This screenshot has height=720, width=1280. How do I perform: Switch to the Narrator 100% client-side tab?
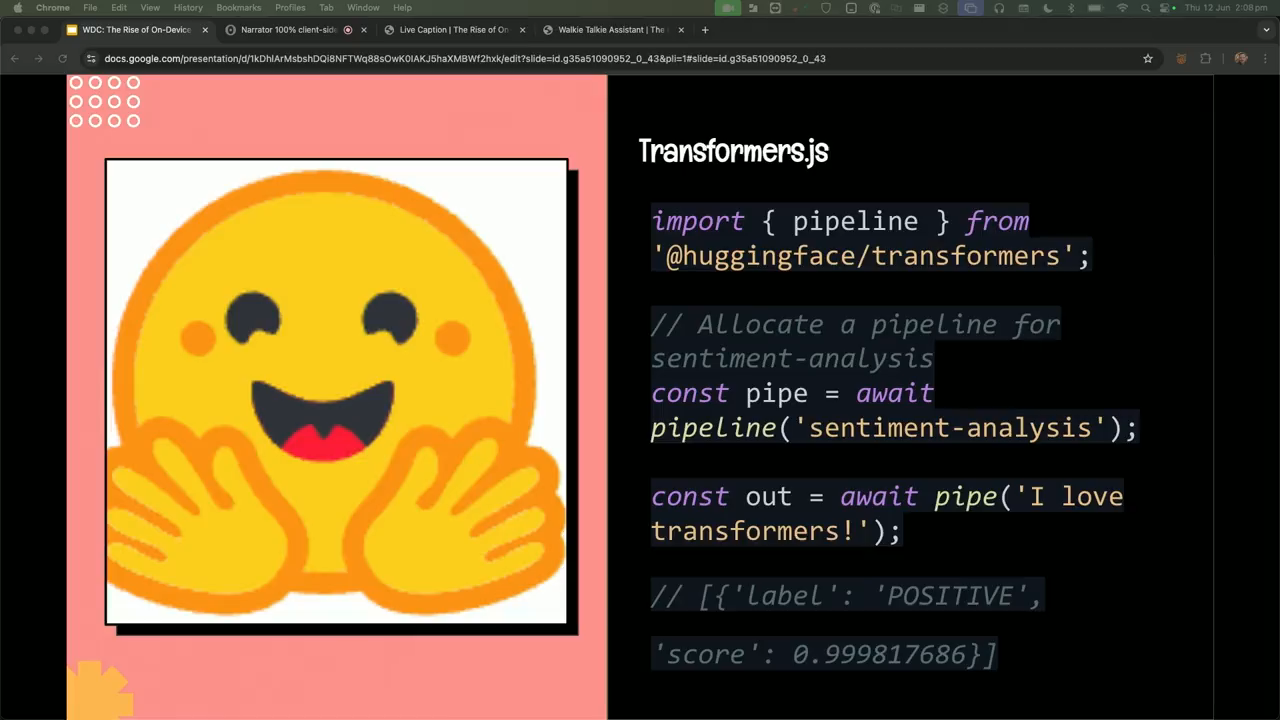tap(295, 30)
